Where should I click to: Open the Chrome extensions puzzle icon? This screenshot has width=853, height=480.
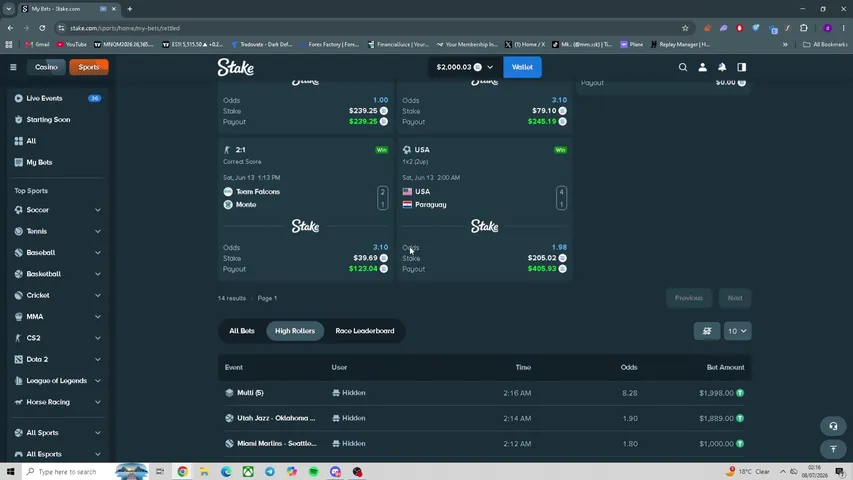(x=803, y=28)
